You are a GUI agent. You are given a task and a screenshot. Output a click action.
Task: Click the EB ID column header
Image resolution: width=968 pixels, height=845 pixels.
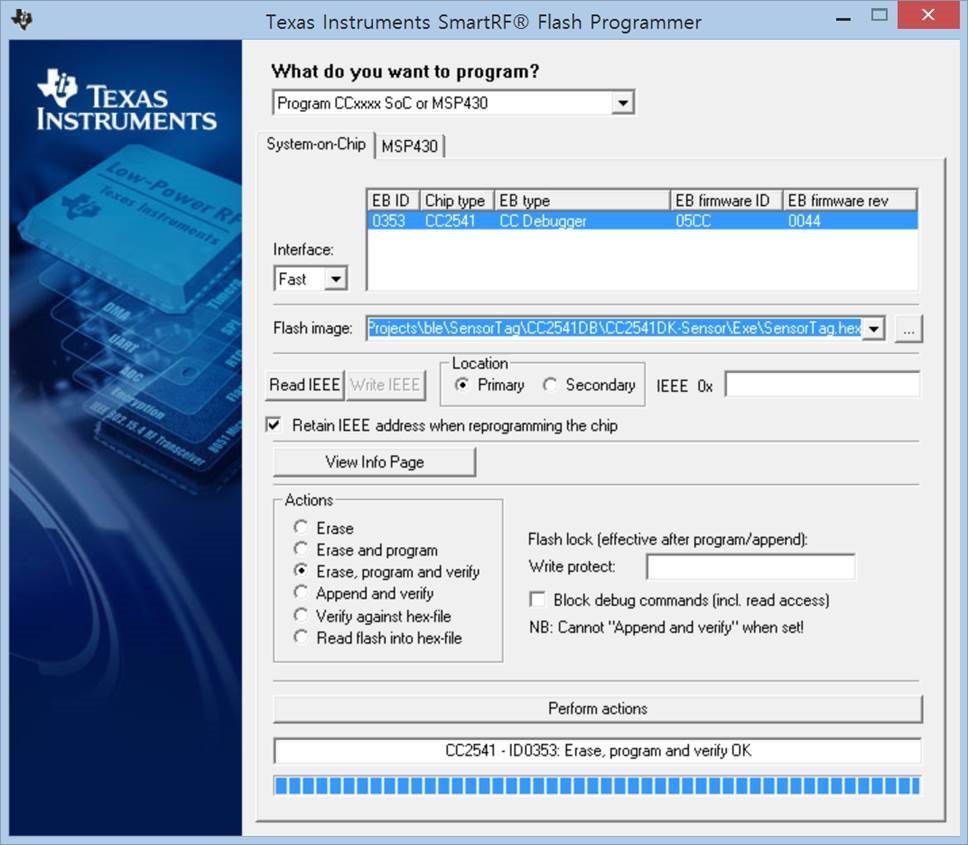[393, 201]
